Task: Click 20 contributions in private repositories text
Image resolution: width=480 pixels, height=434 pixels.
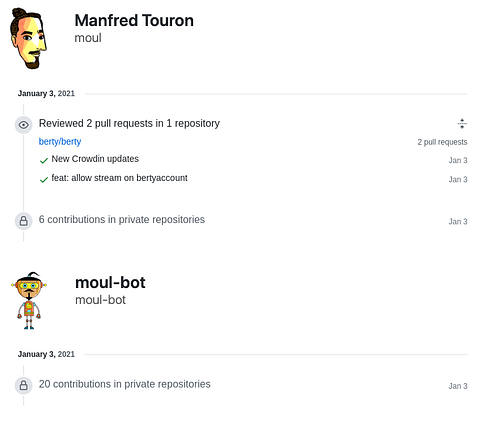Action: click(125, 384)
